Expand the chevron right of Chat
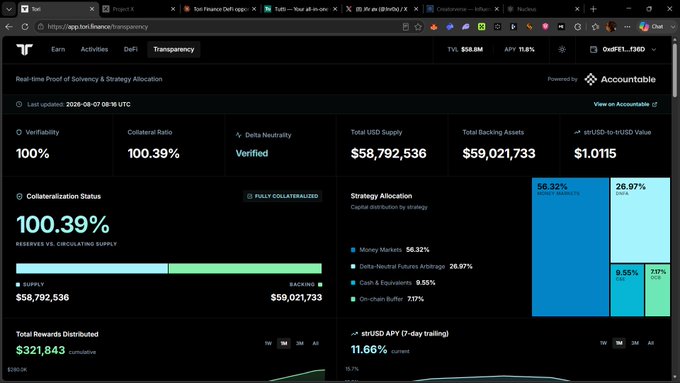The height and width of the screenshot is (383, 680). click(x=673, y=27)
